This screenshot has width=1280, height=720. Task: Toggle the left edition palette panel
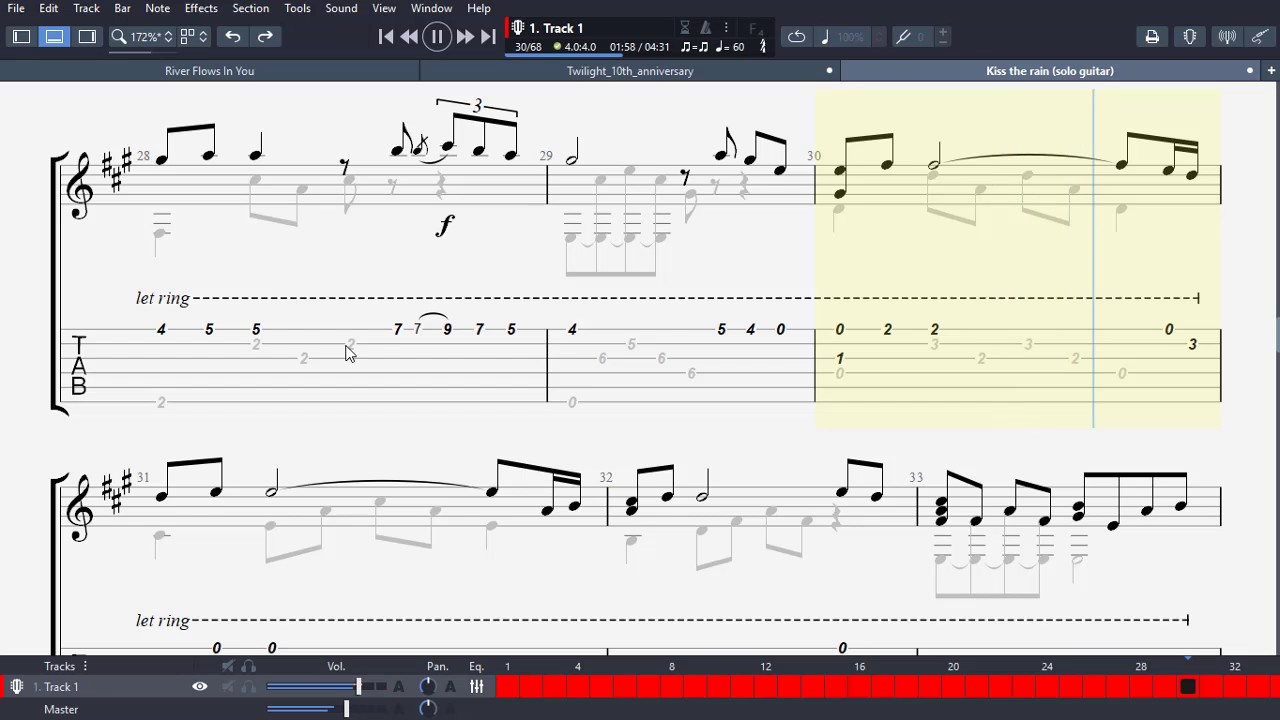pos(21,37)
